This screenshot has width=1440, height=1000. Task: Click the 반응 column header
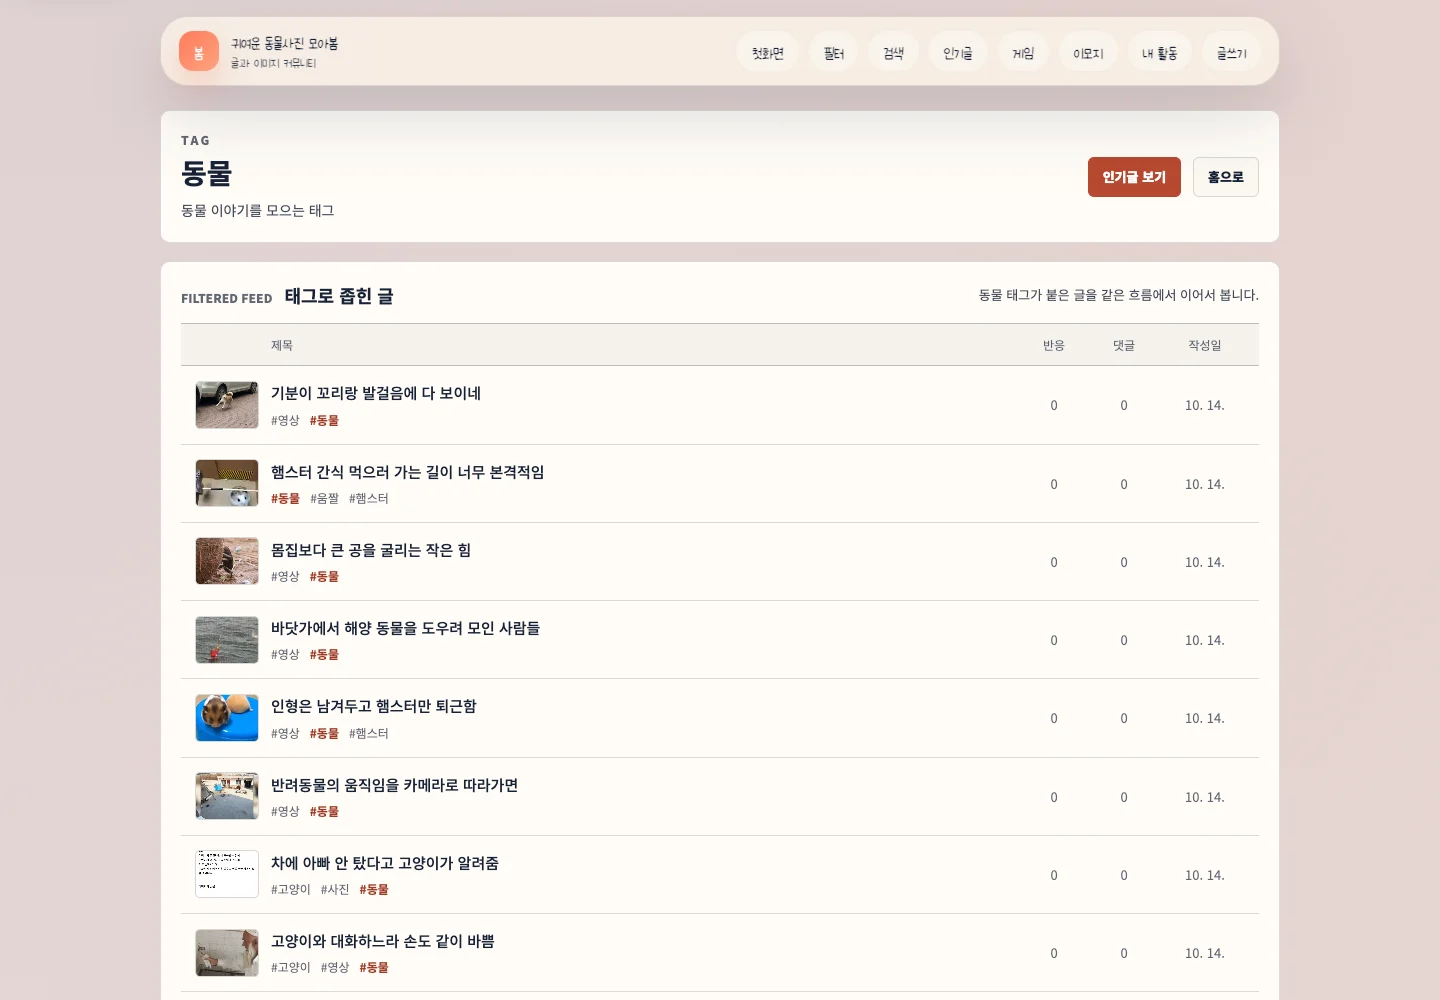tap(1054, 345)
